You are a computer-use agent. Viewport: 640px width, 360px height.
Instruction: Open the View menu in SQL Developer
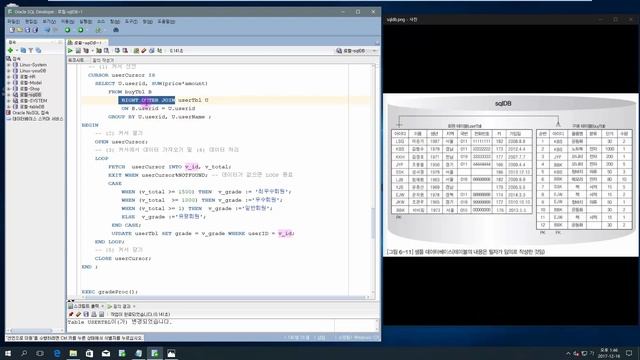pos(49,21)
